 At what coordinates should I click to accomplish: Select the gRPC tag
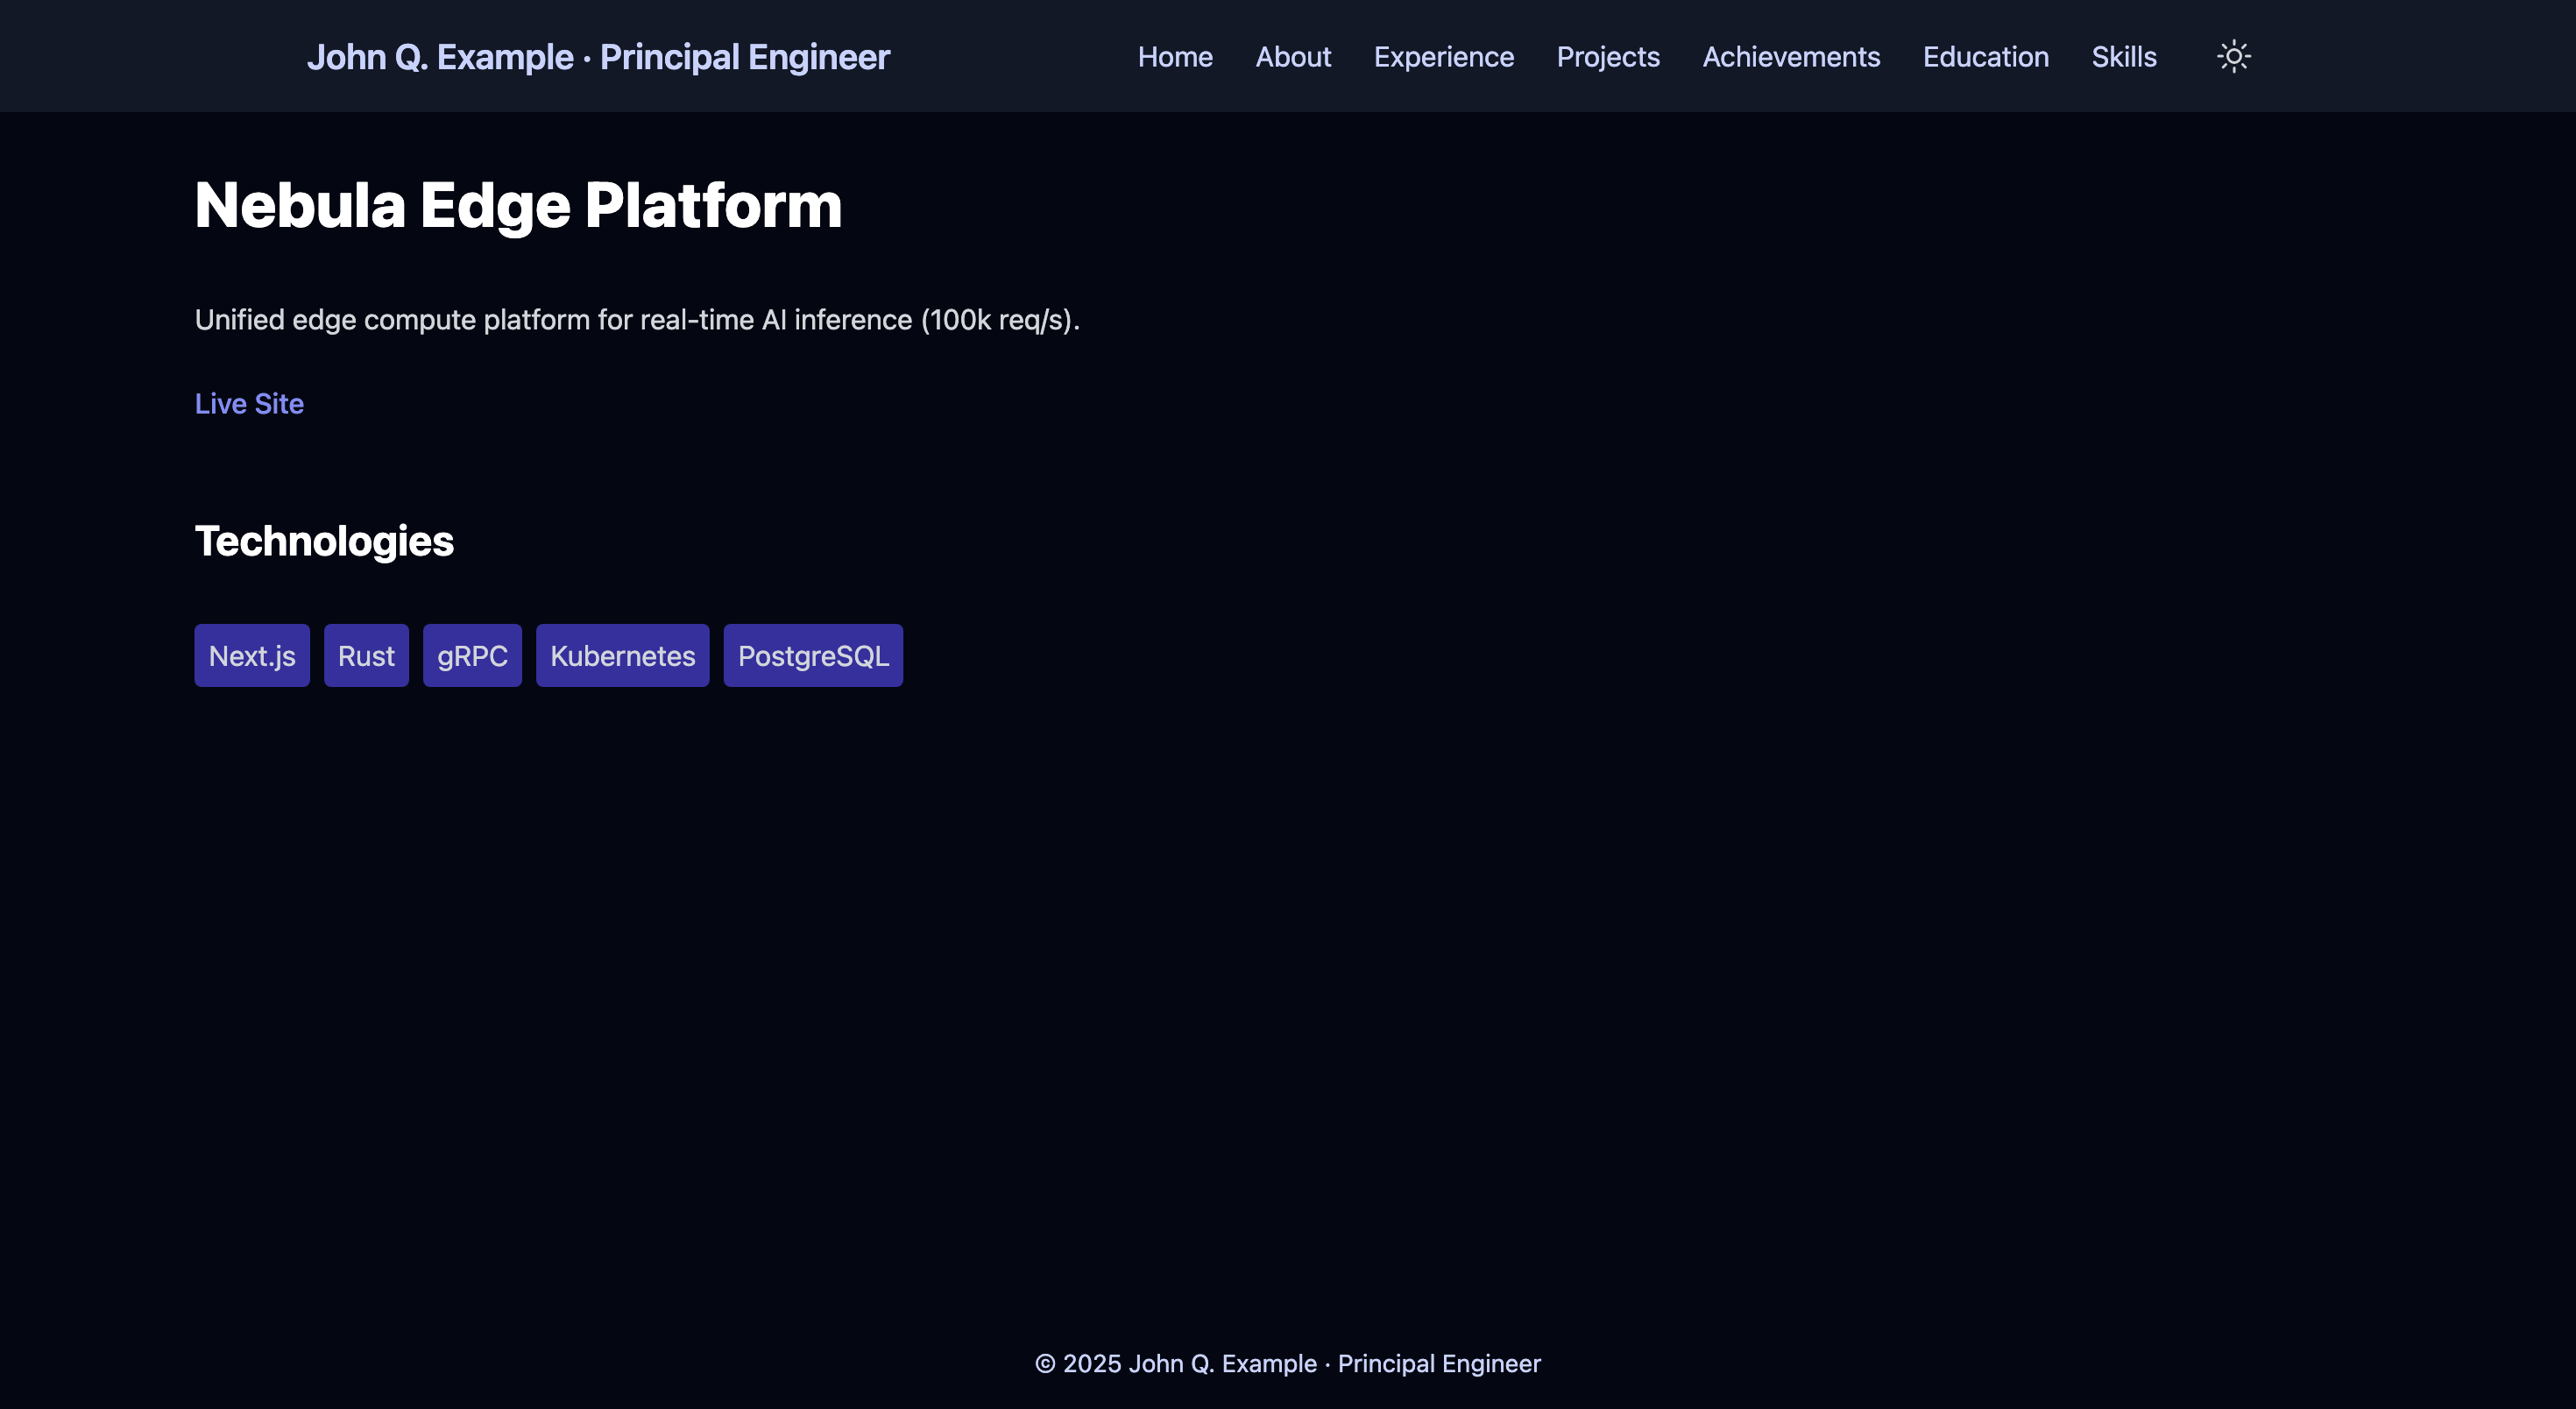click(472, 656)
